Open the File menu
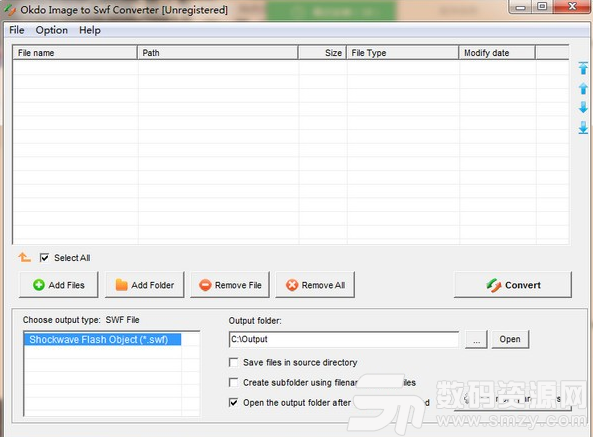 (x=17, y=30)
